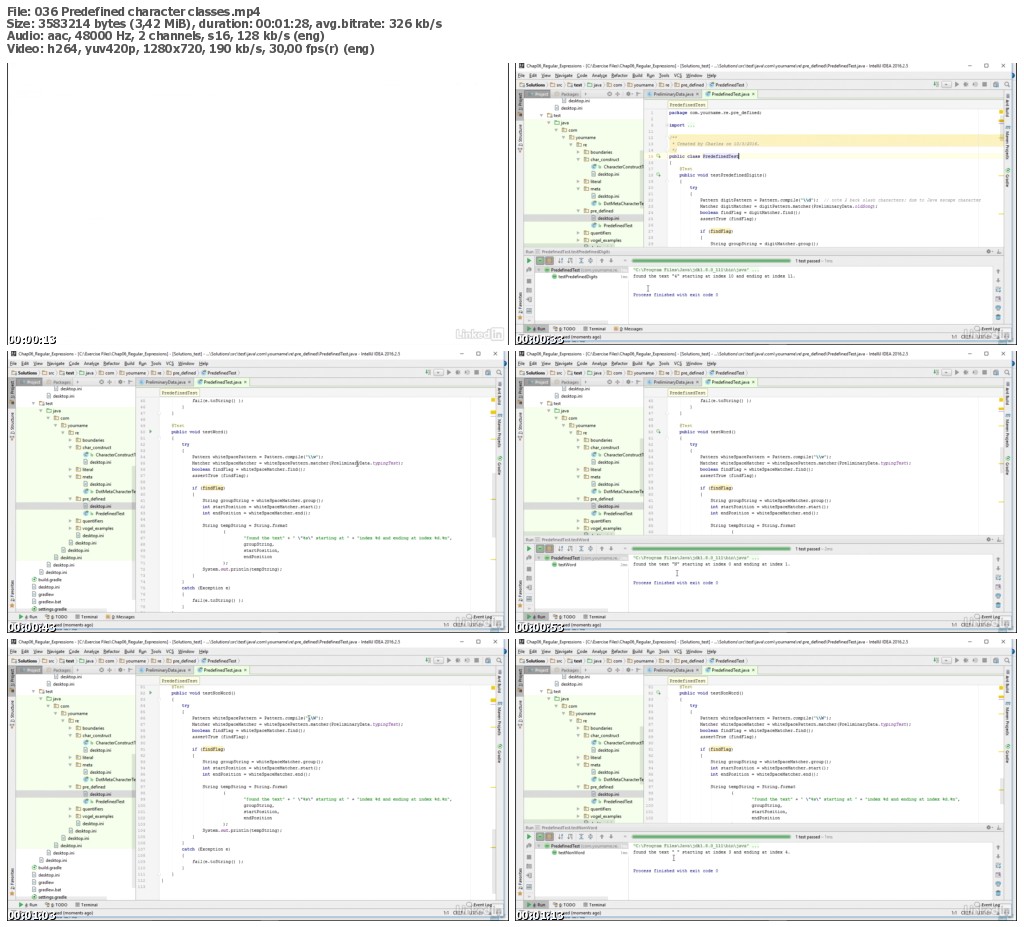1024x927 pixels.
Task: Click Project panel collapse-all icon in 00:01:03 frame
Action: pyautogui.click(x=111, y=670)
